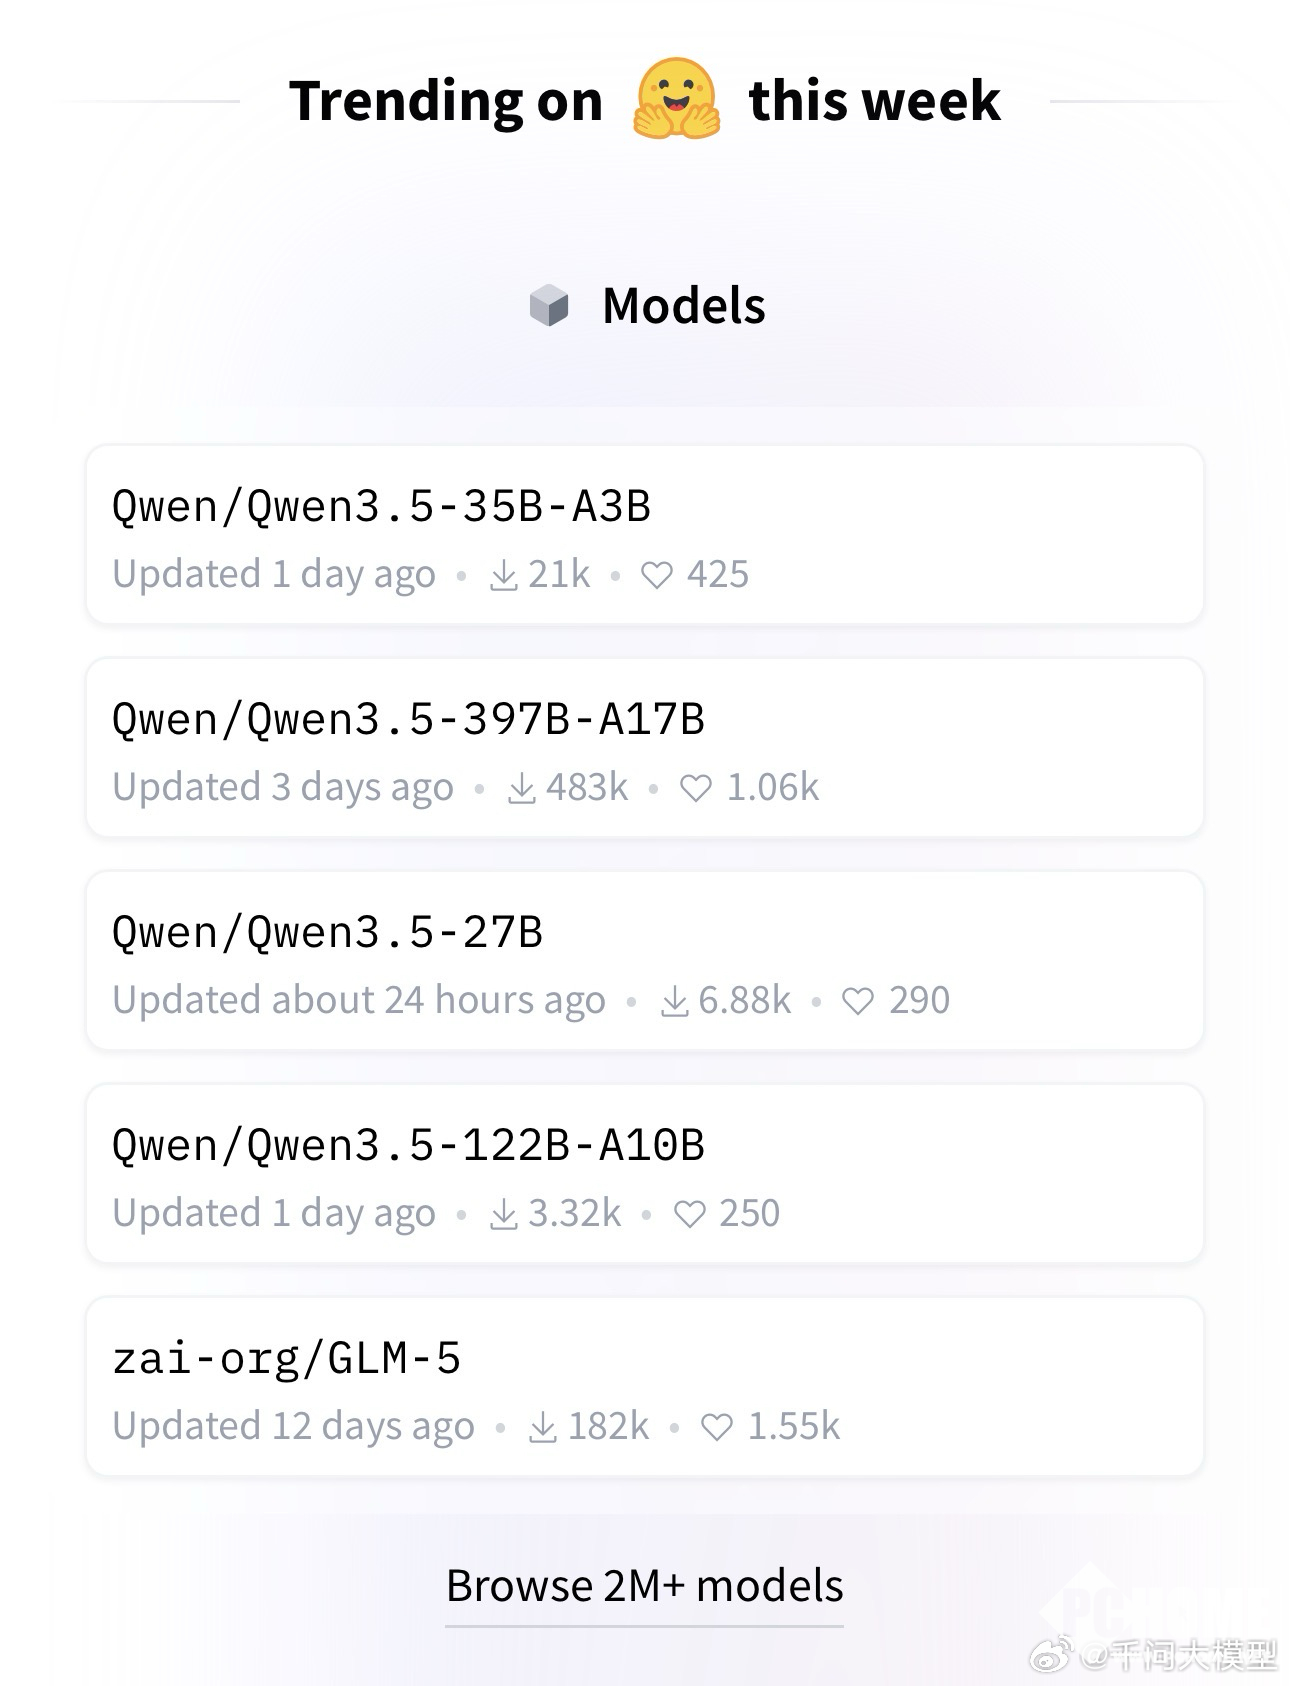The image size is (1290, 1686).
Task: Click the download icon next to 483k
Action: 522,789
